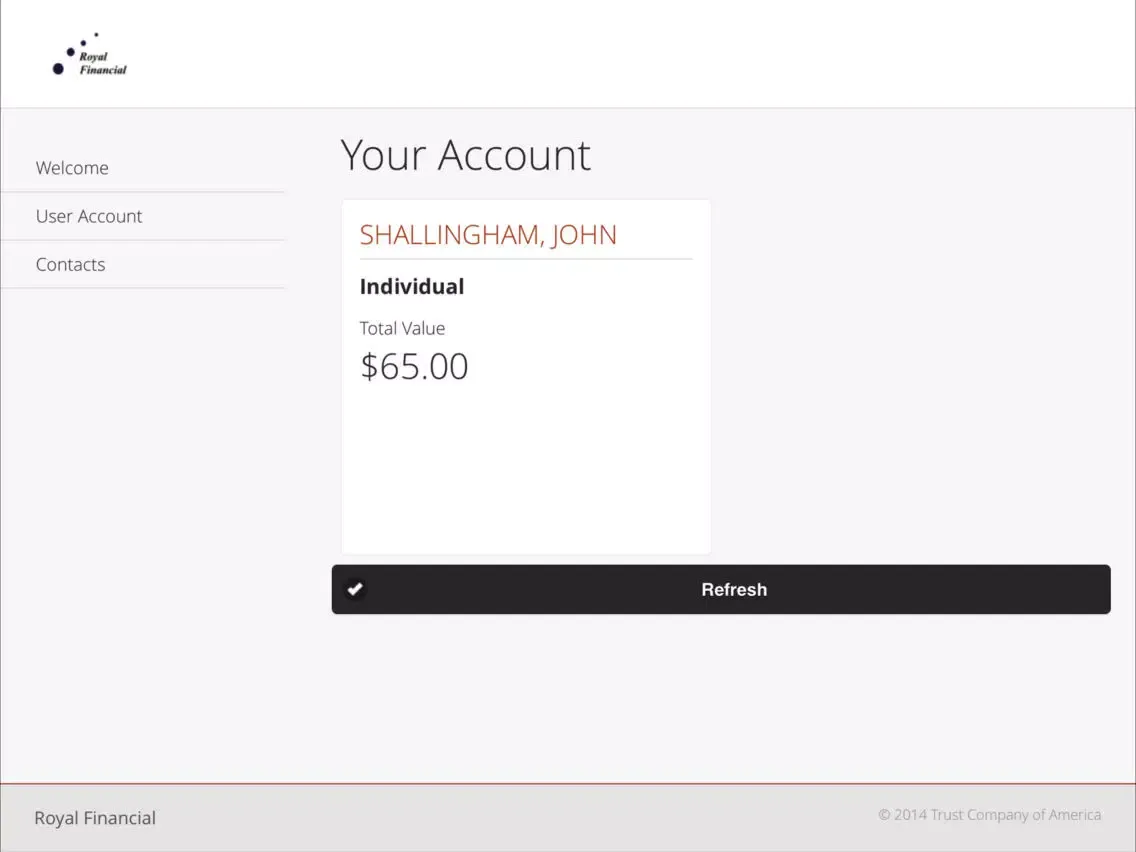The image size is (1136, 852).
Task: Open the SHALLINGHAM, JOHN account name
Action: [x=488, y=235]
